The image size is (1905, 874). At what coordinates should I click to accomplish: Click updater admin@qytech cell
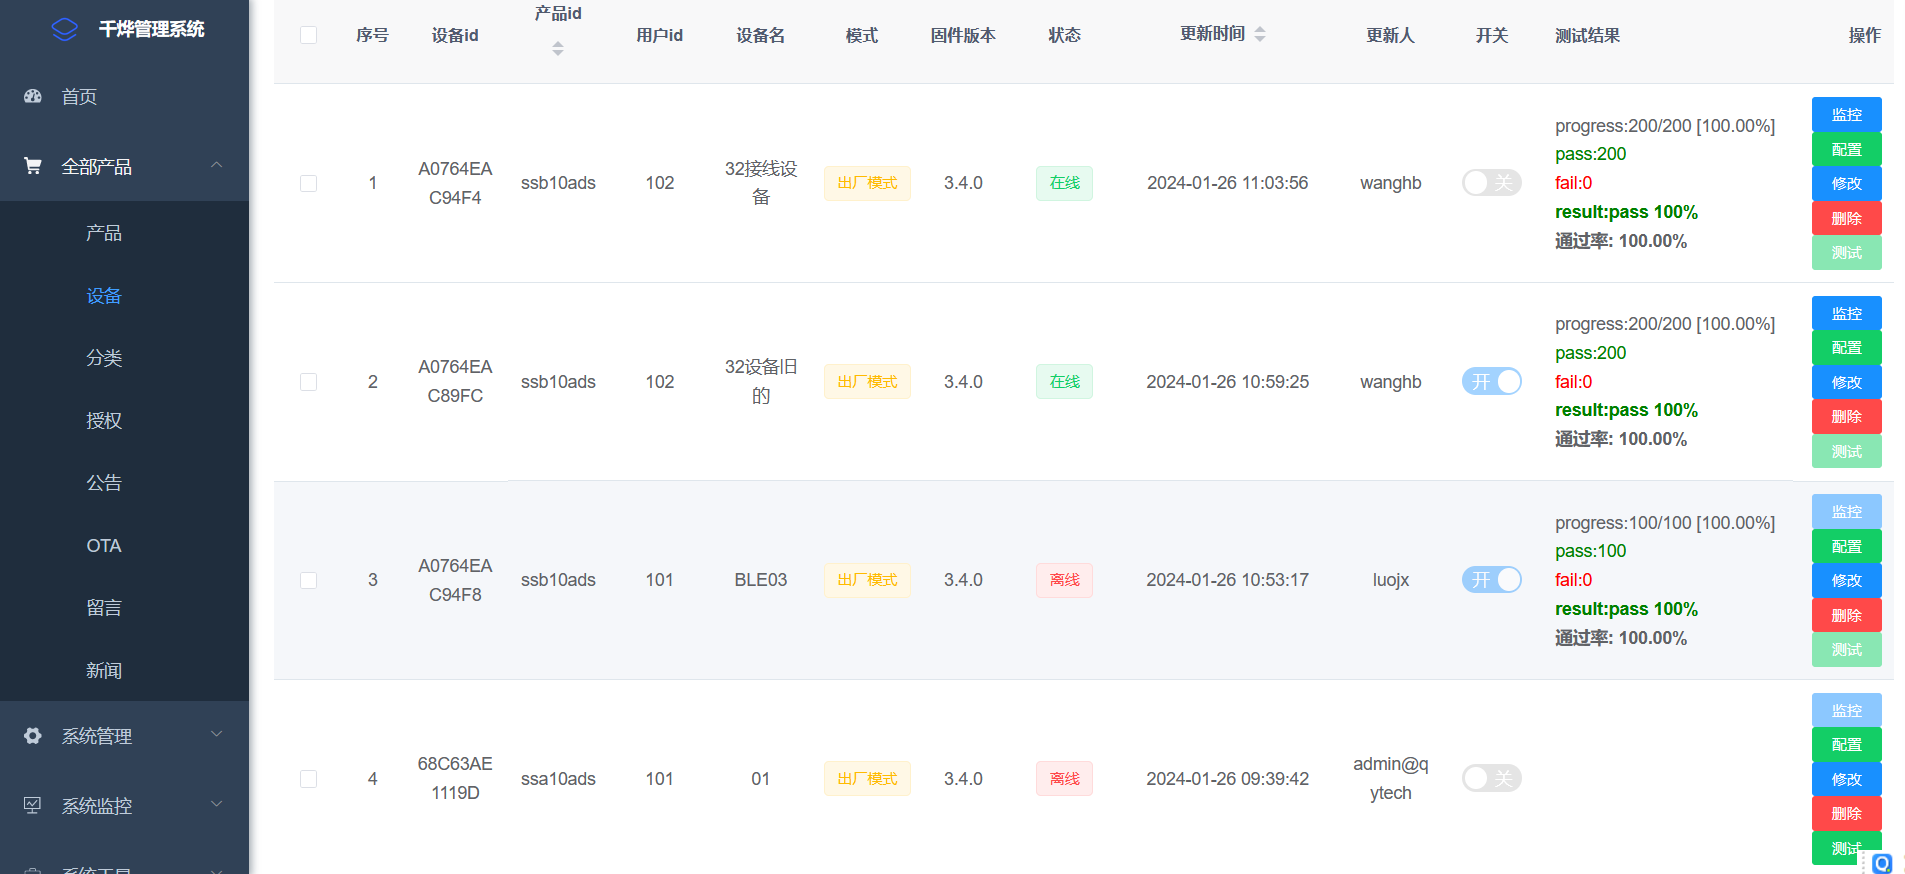coord(1391,778)
